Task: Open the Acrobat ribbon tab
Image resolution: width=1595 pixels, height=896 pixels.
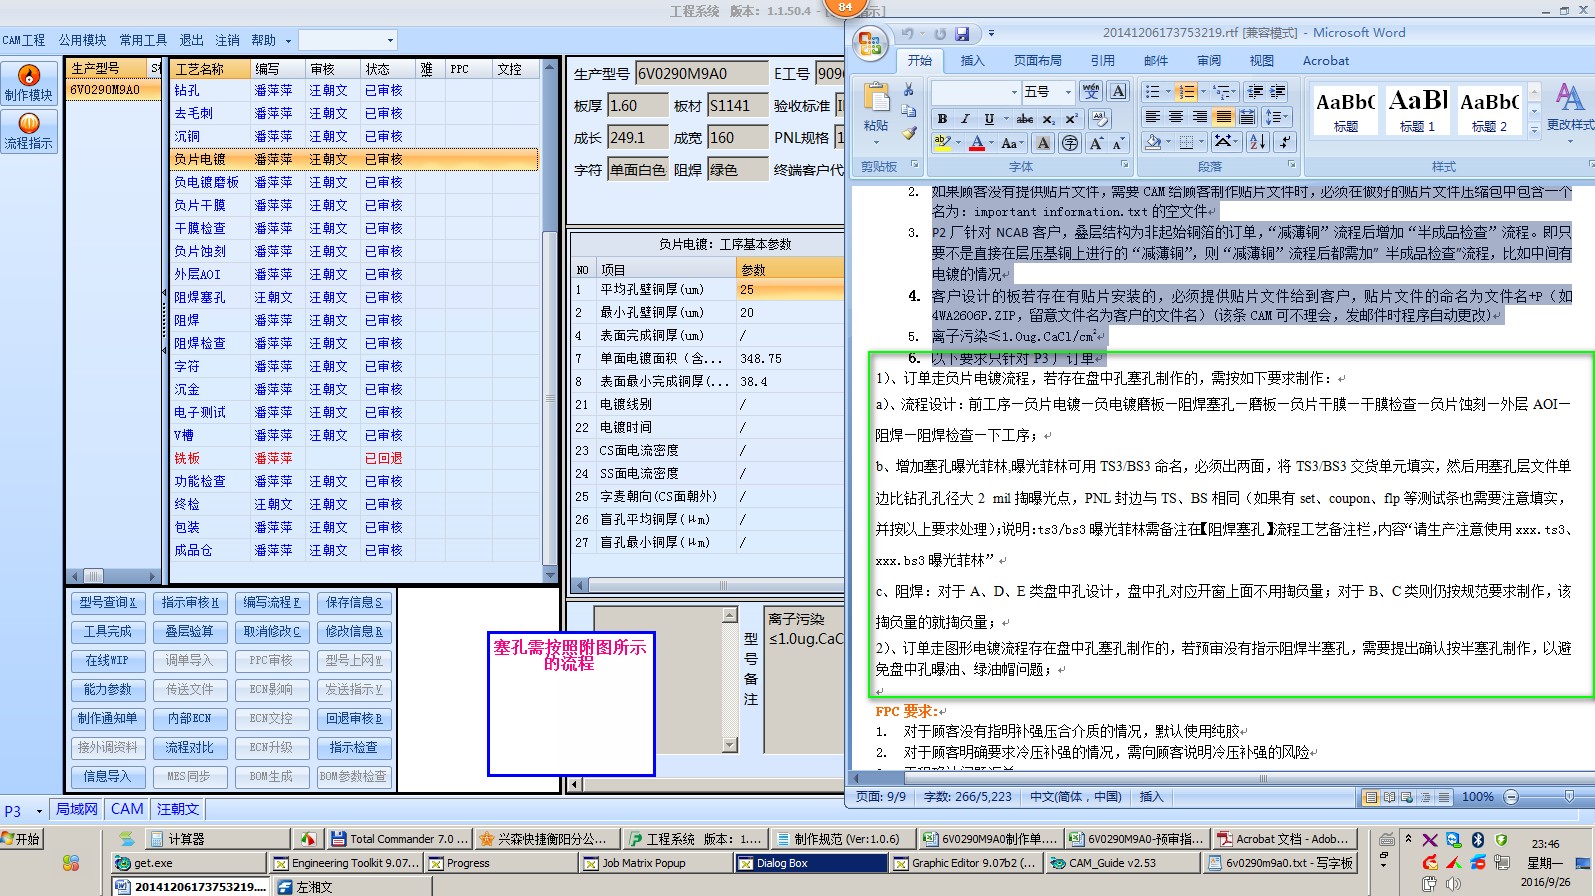Action: click(1325, 61)
